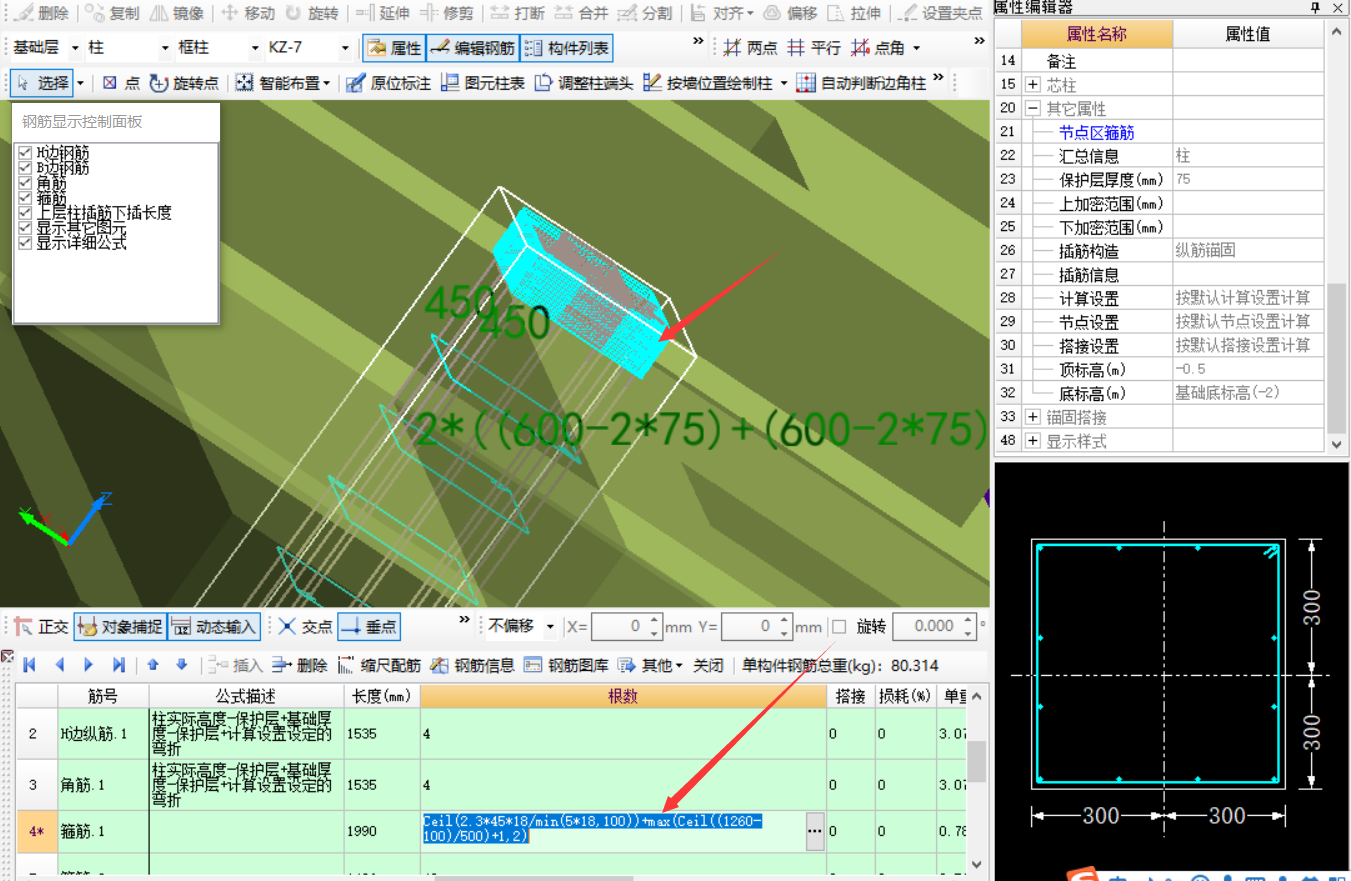
Task: Toggle 动态输入 (dynamic input)
Action: (214, 627)
